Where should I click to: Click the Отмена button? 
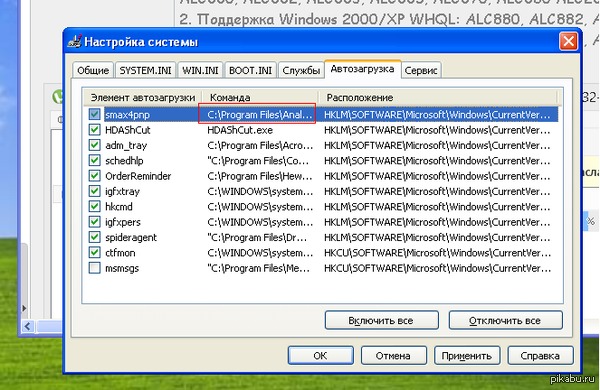click(393, 355)
